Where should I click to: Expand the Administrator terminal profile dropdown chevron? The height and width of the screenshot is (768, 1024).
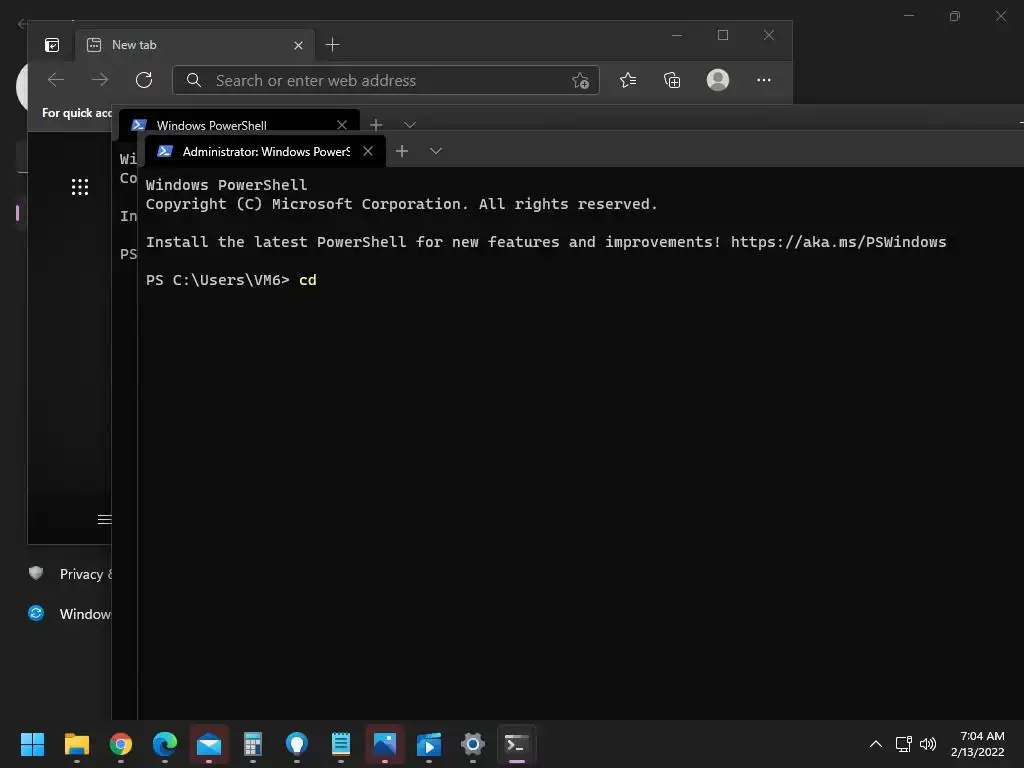click(436, 152)
